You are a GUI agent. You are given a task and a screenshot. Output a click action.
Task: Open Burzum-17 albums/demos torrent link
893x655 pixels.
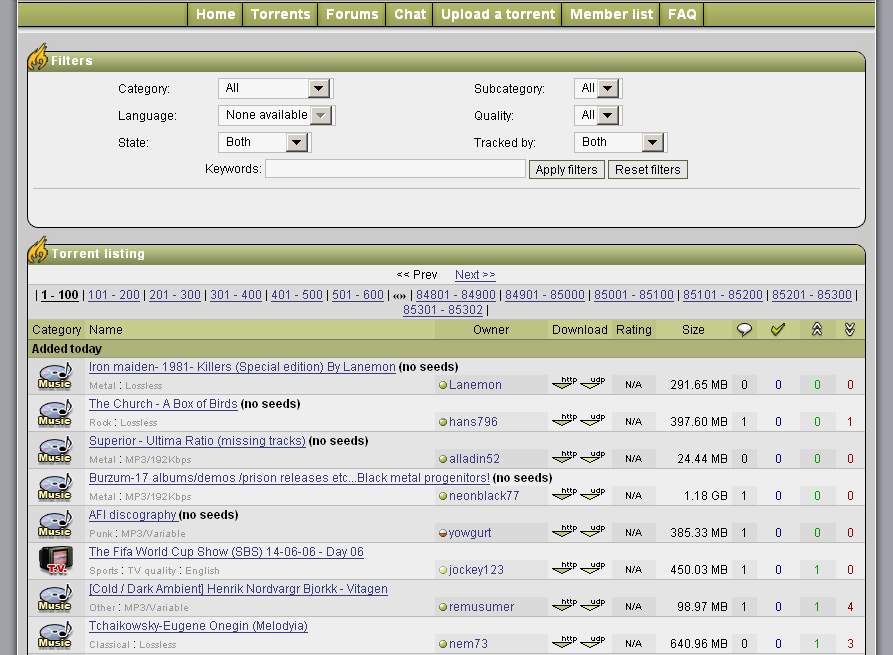click(x=289, y=478)
